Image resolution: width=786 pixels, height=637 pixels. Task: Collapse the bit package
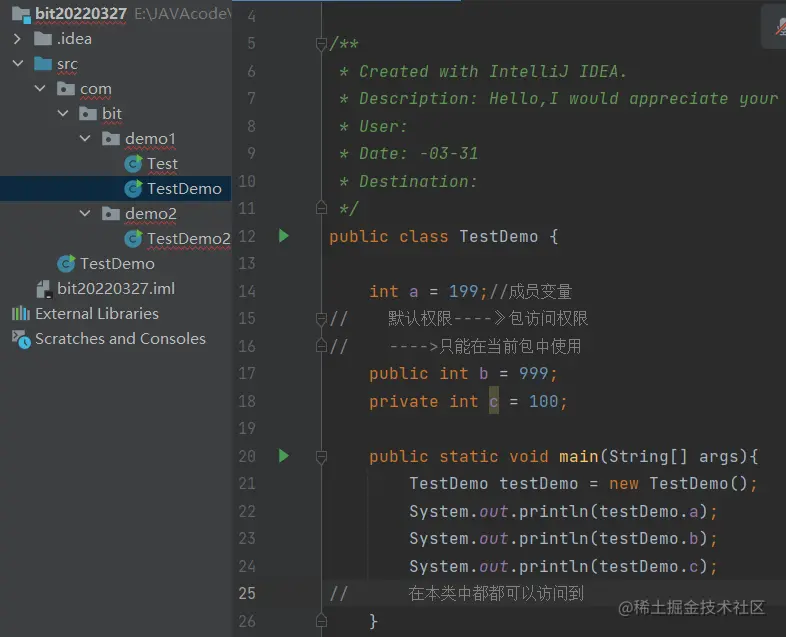point(63,114)
